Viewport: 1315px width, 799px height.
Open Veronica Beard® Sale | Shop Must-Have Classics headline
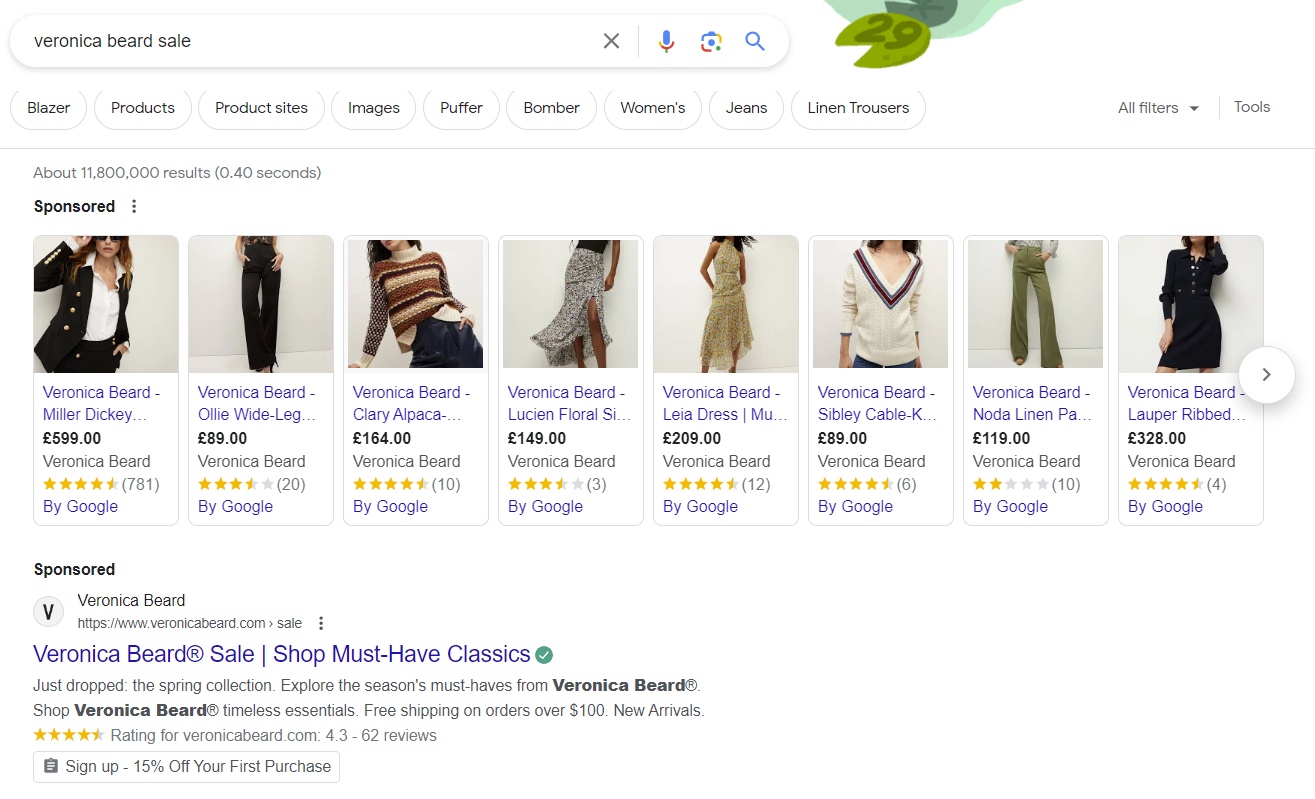click(282, 654)
